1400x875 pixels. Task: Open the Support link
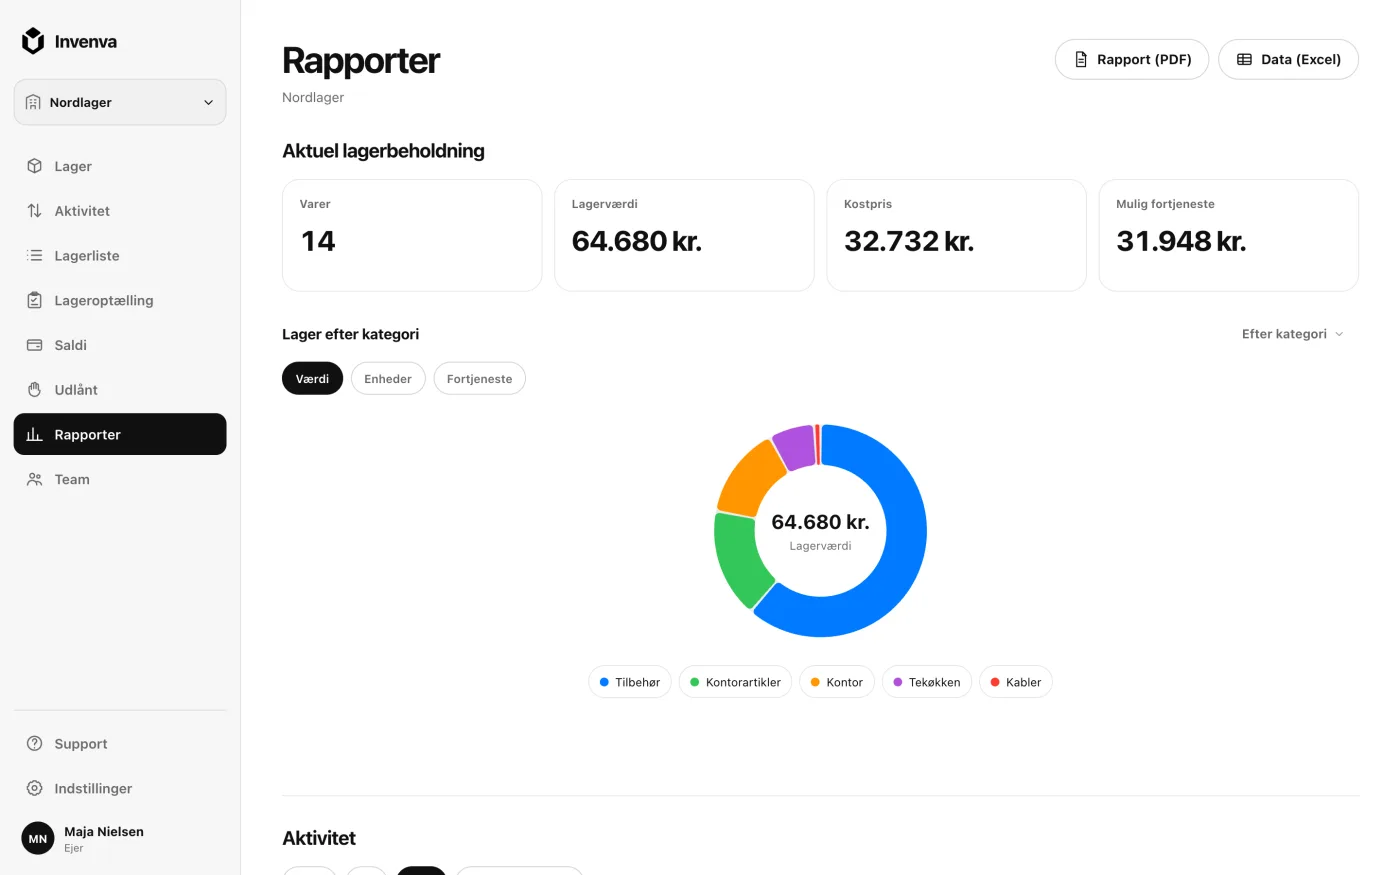120,744
